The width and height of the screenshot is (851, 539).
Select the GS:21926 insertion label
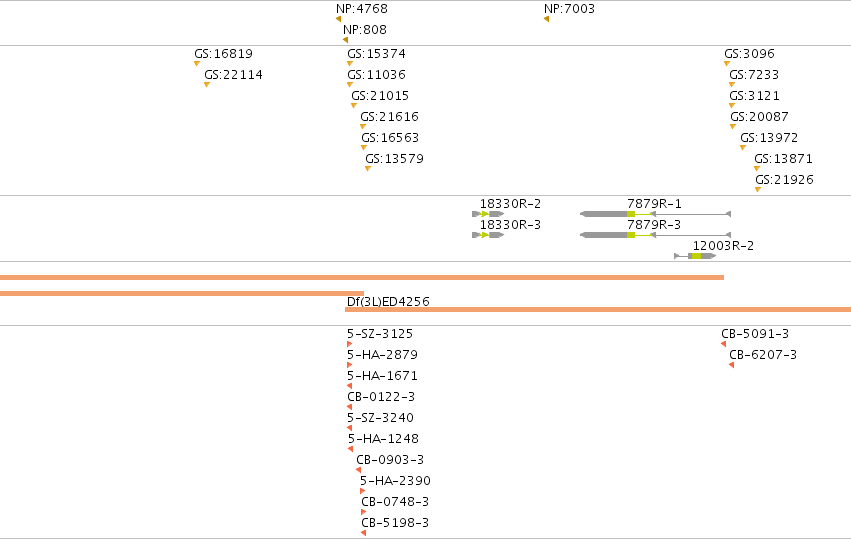tap(785, 180)
